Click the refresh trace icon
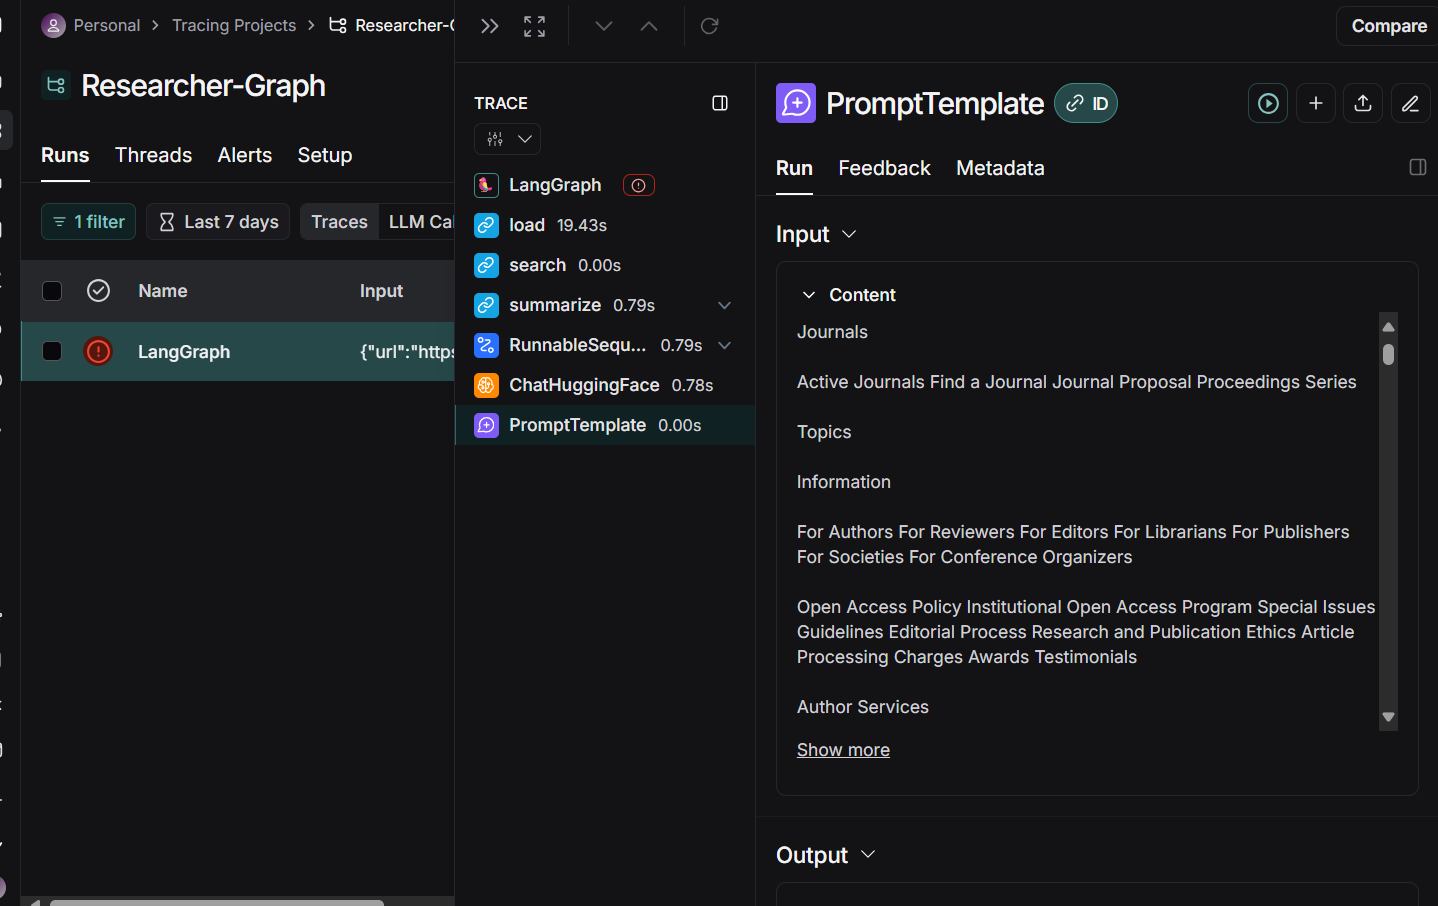 pyautogui.click(x=709, y=26)
